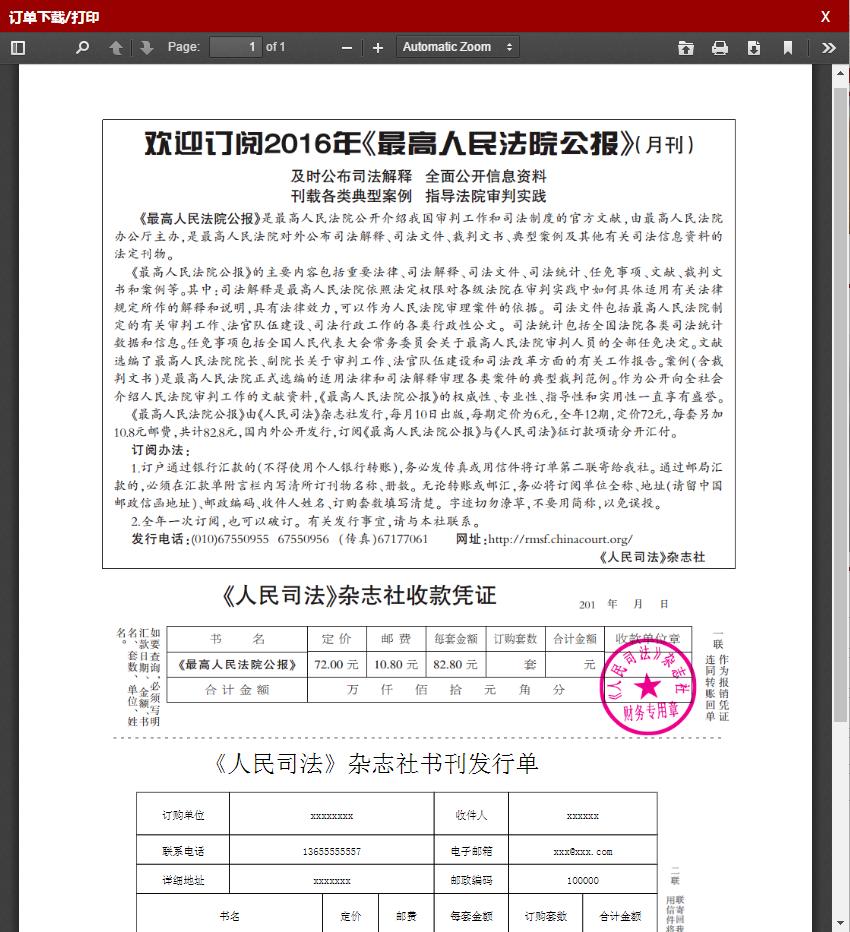Viewport: 850px width, 932px height.
Task: Click the page number input field
Action: click(236, 47)
